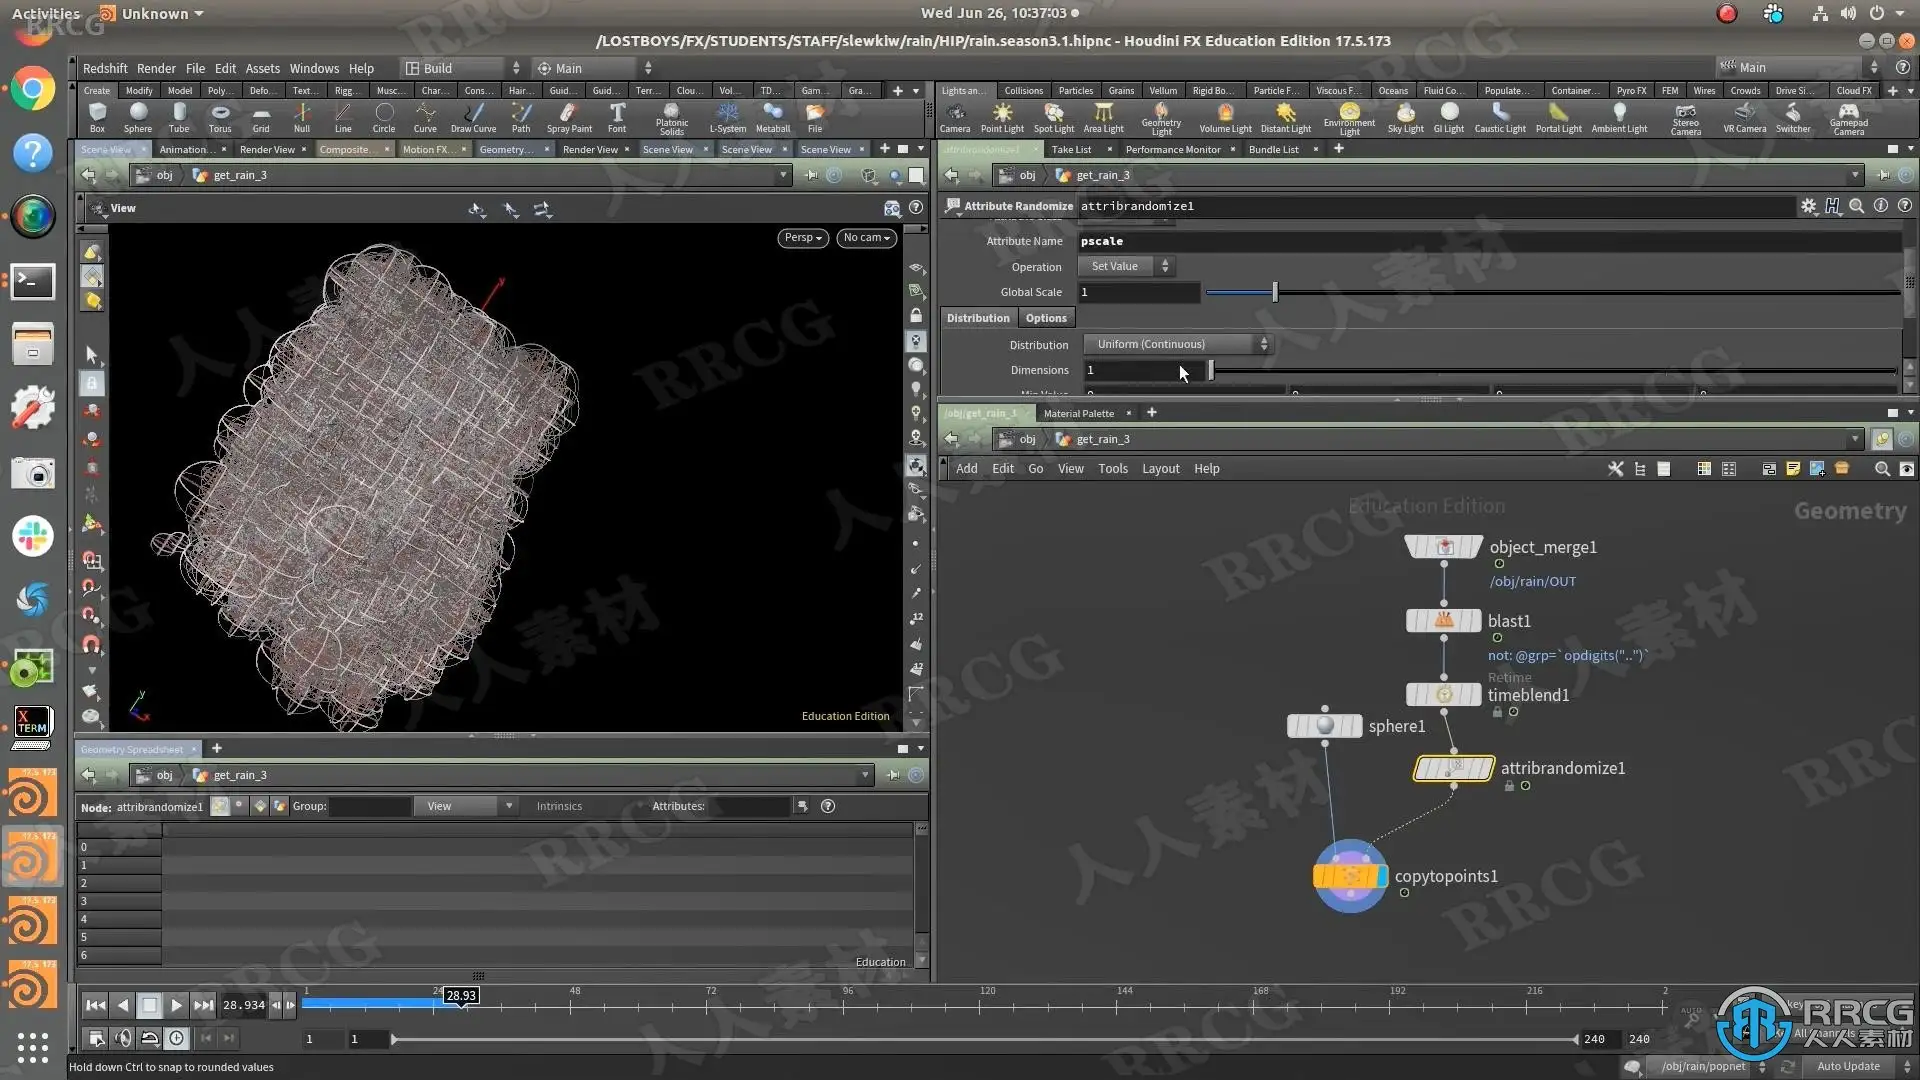Add an Ambient Light from the shelf
The image size is (1920, 1080).
tap(1620, 117)
